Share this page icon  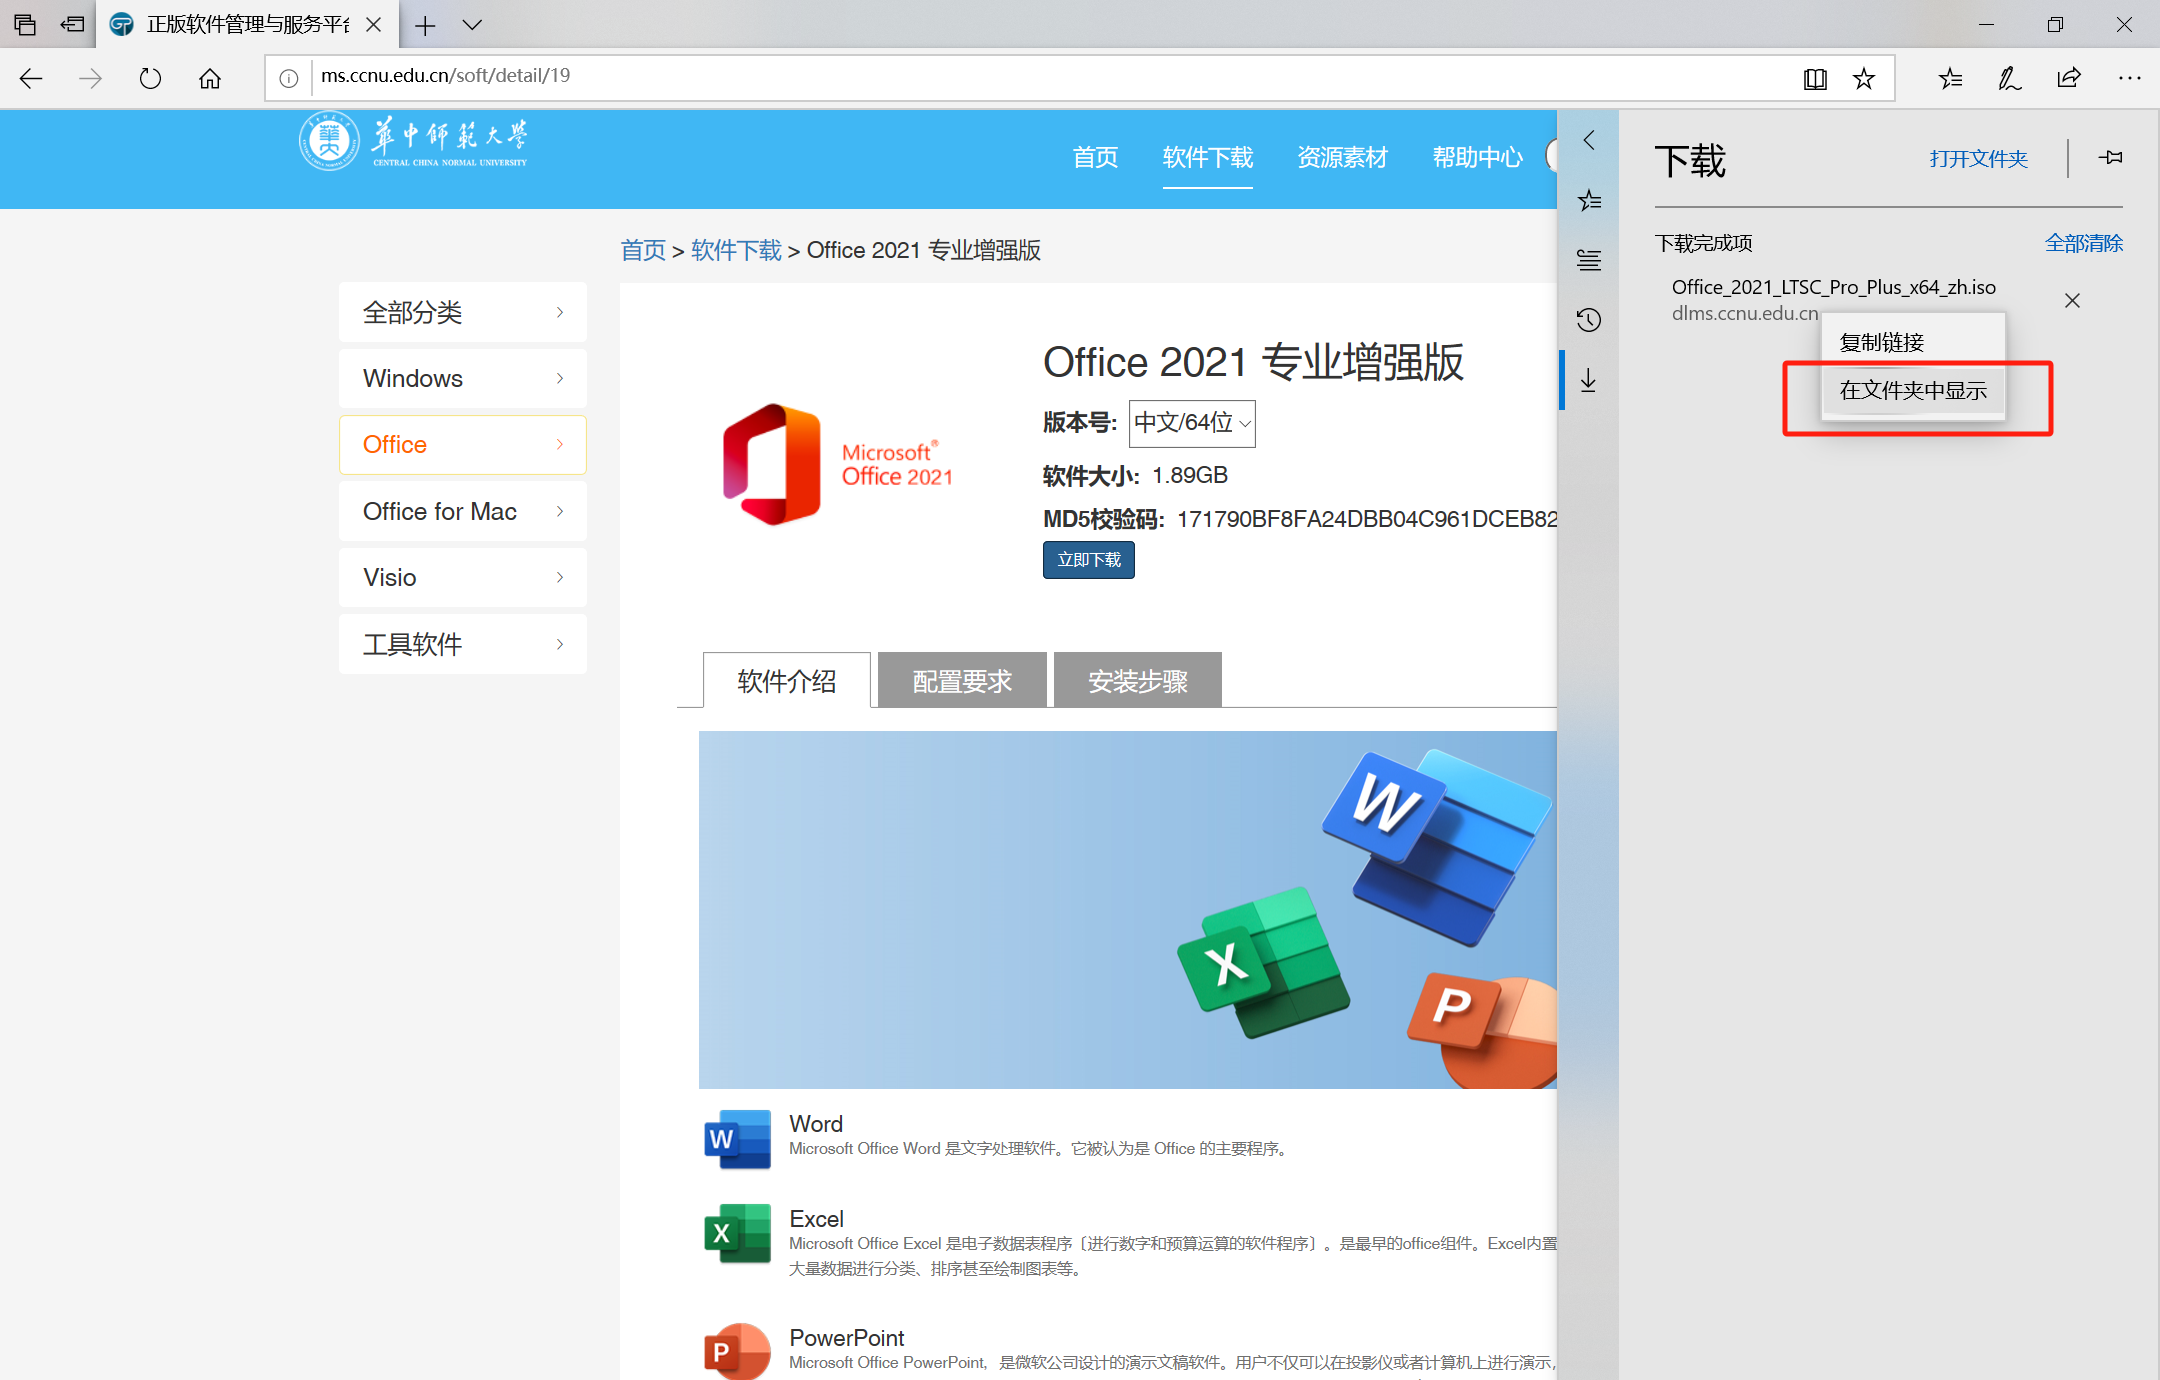point(2069,78)
